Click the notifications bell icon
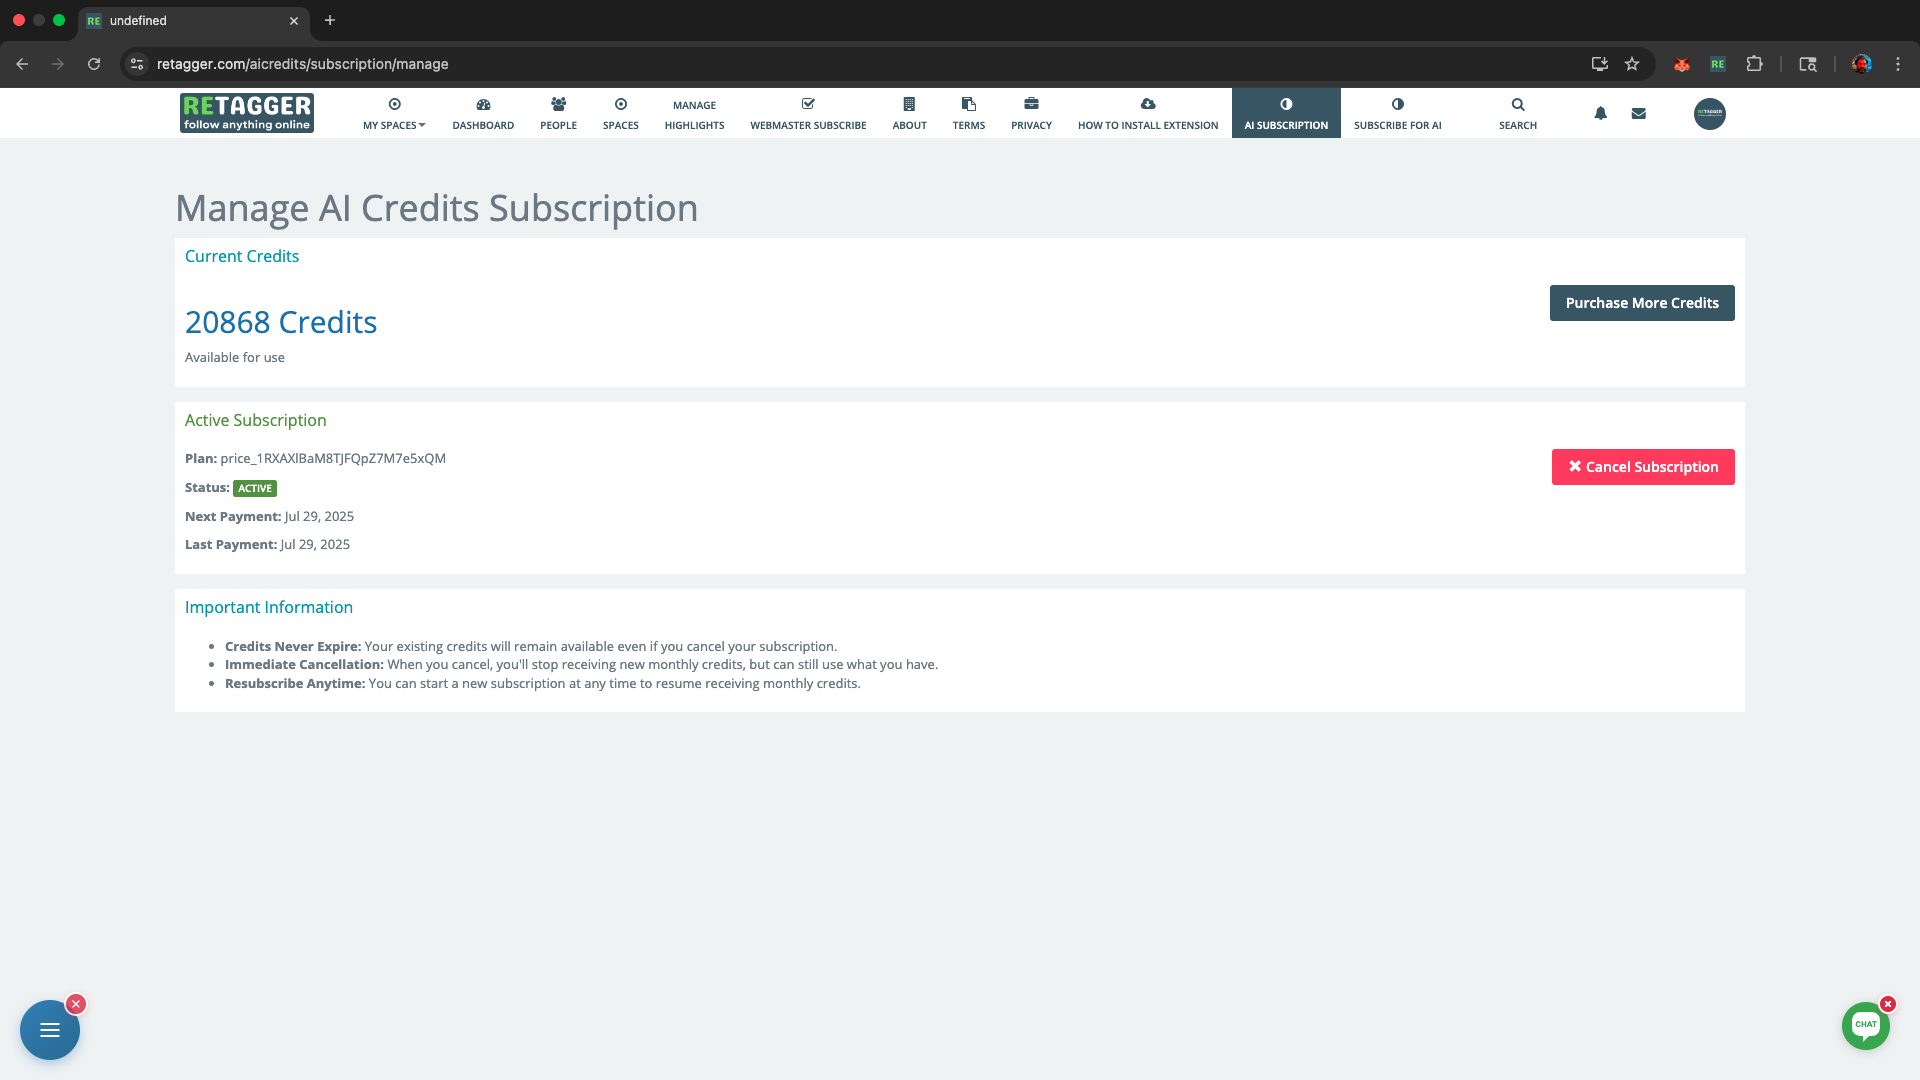 pyautogui.click(x=1600, y=113)
